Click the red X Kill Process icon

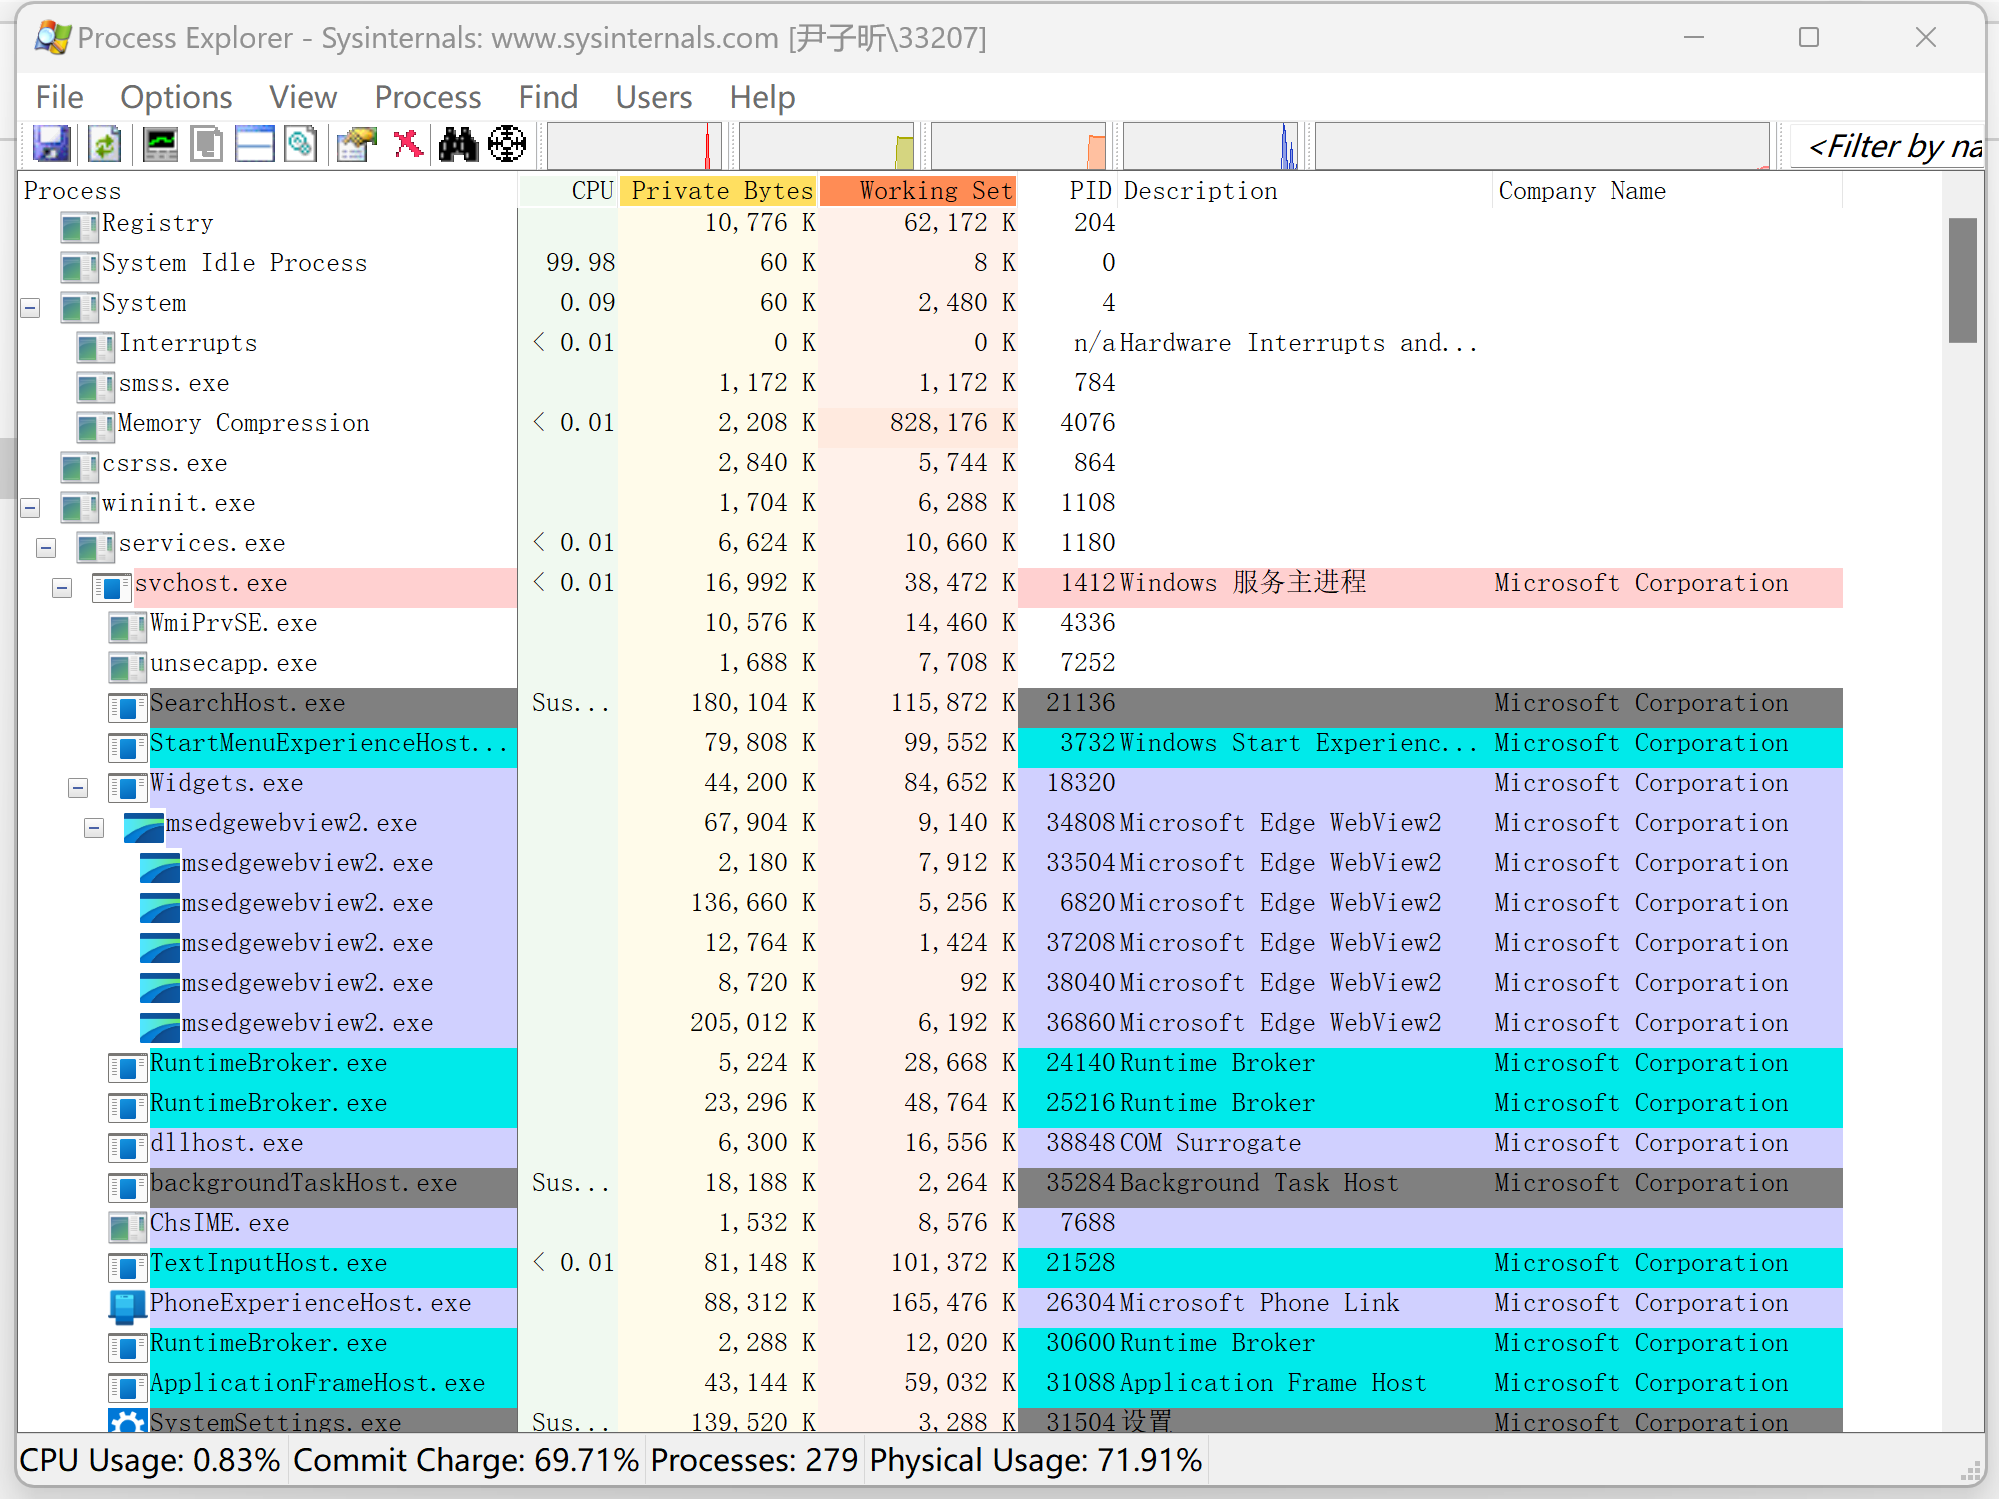pyautogui.click(x=407, y=145)
